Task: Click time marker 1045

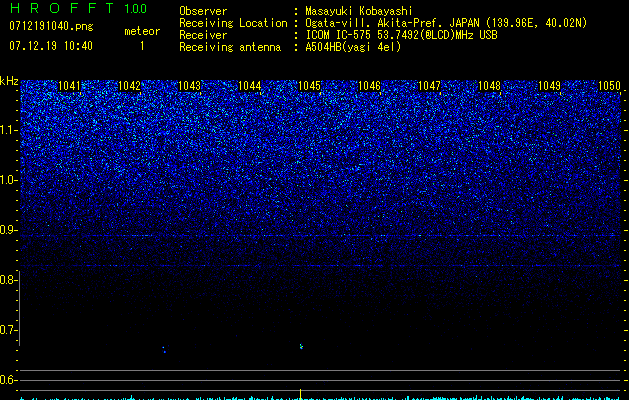Action: point(310,86)
